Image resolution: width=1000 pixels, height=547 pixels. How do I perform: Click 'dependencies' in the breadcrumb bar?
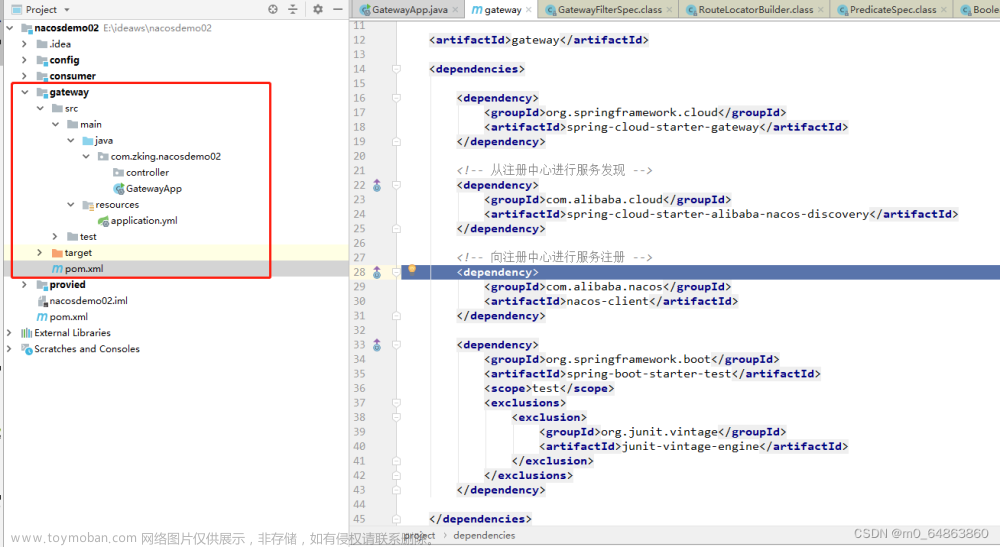tap(484, 536)
